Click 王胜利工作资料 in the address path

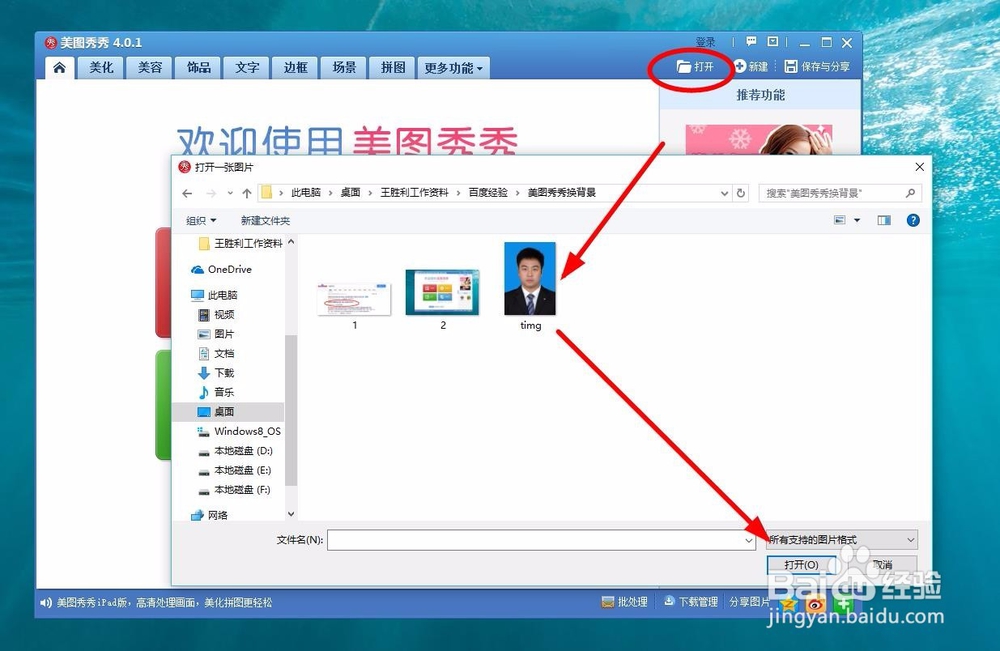pyautogui.click(x=415, y=193)
